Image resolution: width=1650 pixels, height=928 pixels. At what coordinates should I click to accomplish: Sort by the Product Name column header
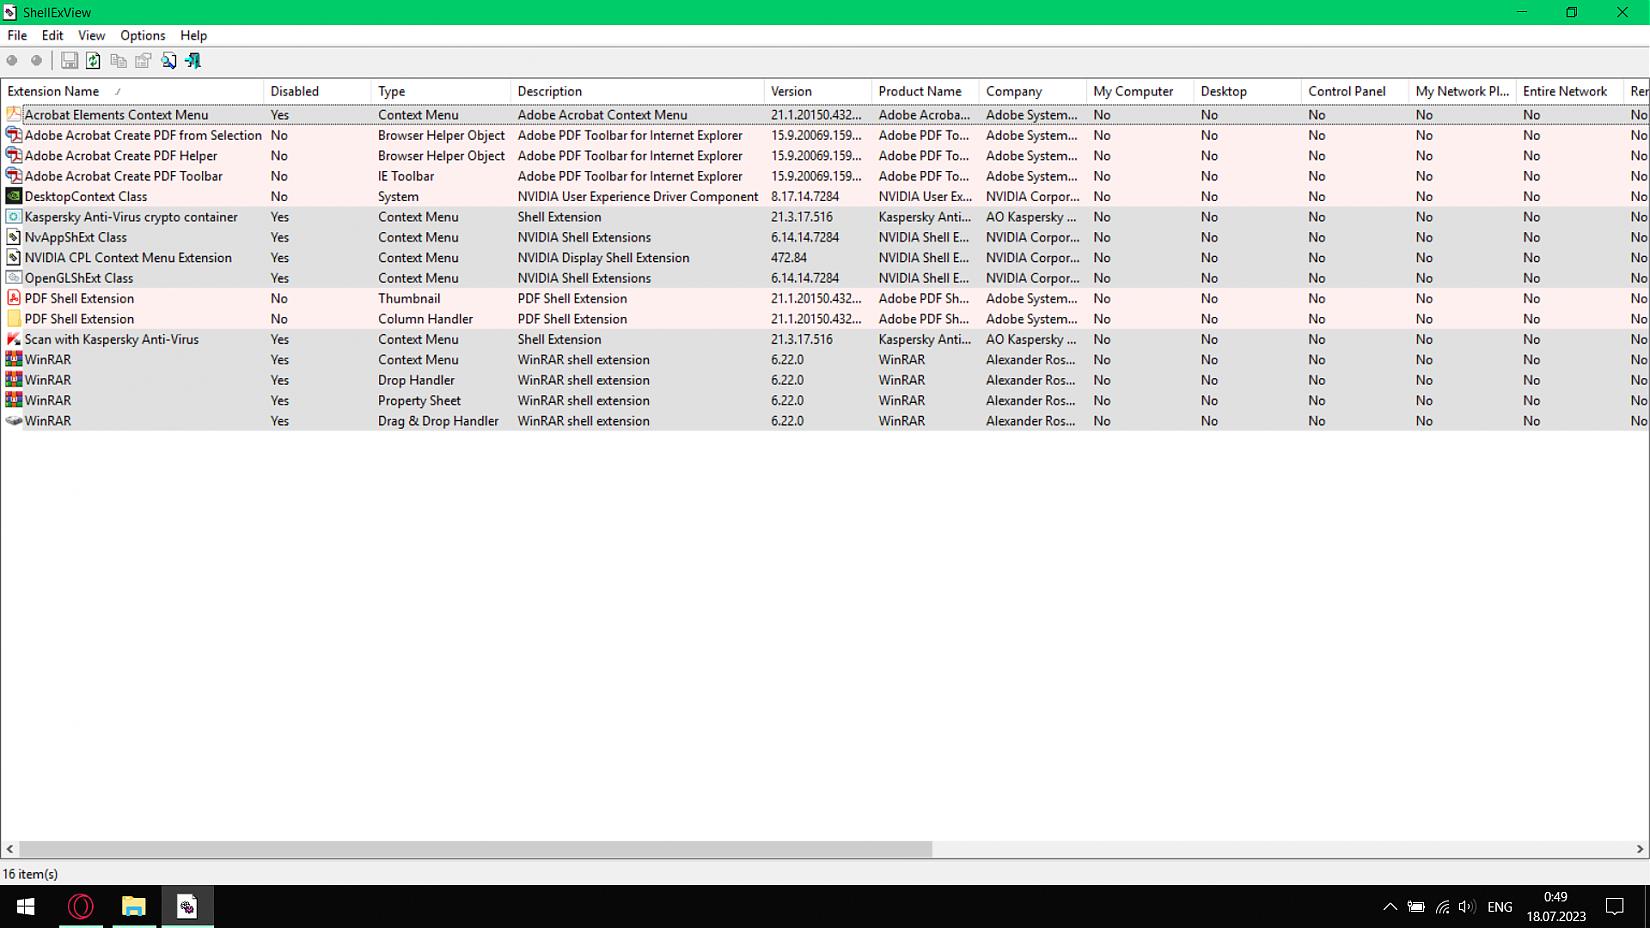(925, 91)
